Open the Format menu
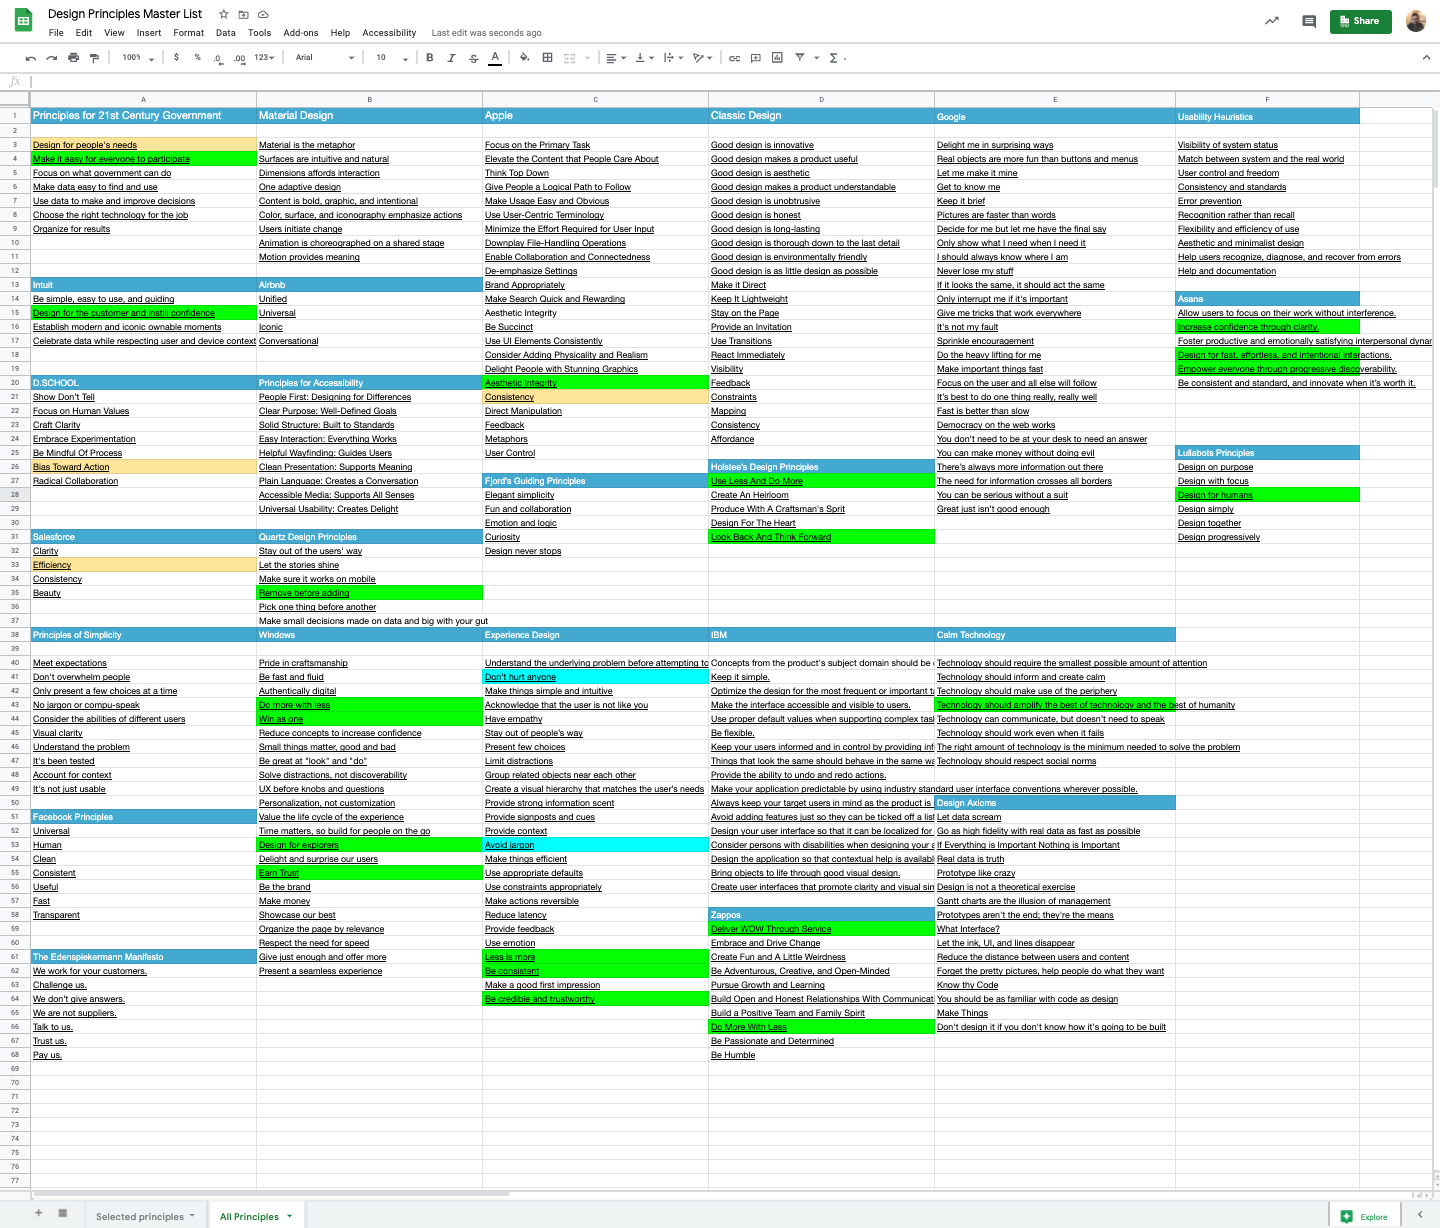 click(x=188, y=33)
